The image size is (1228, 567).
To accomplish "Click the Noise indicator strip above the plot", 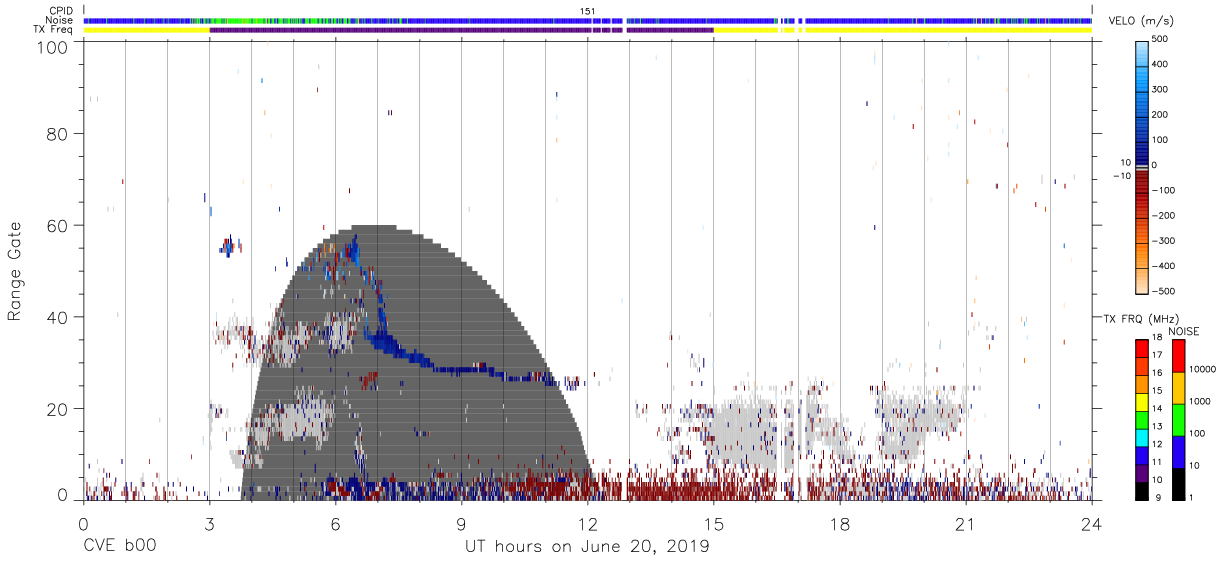I will [x=587, y=20].
